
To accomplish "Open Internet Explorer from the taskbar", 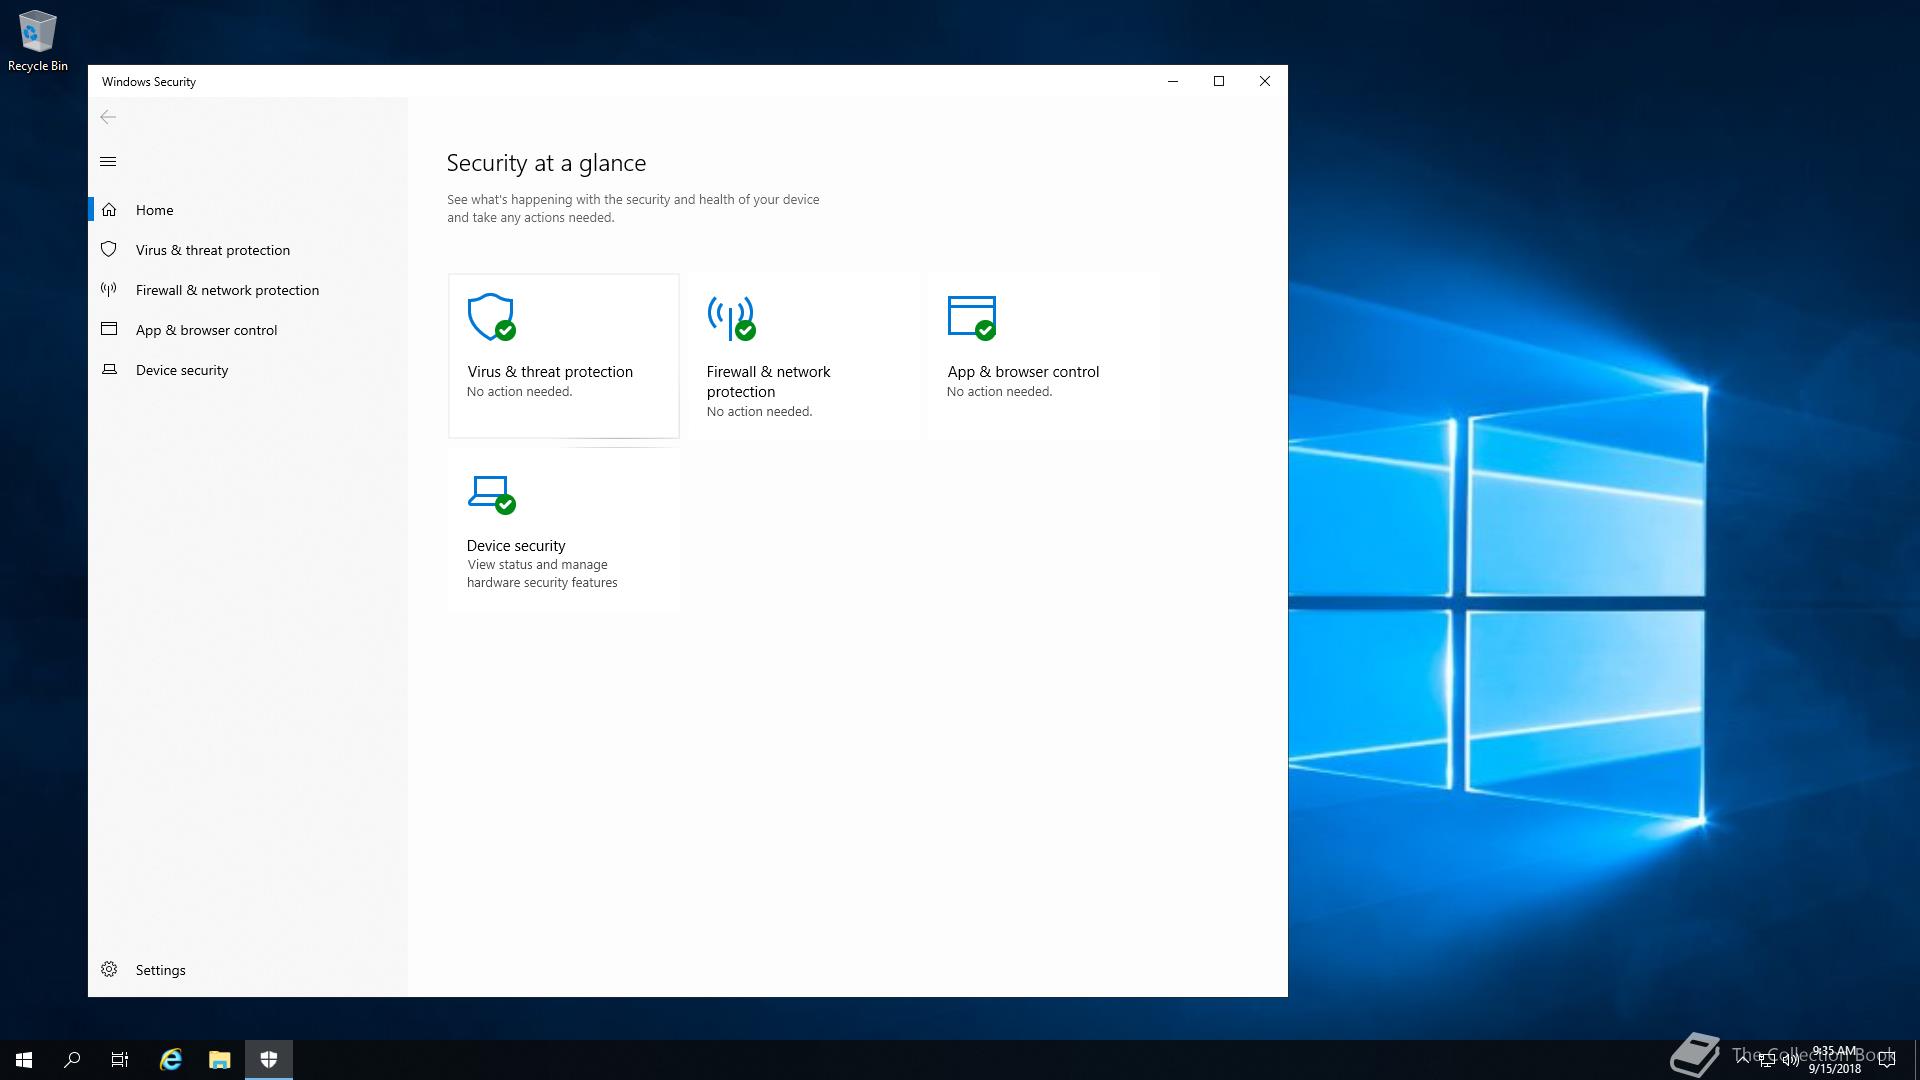I will coord(171,1060).
